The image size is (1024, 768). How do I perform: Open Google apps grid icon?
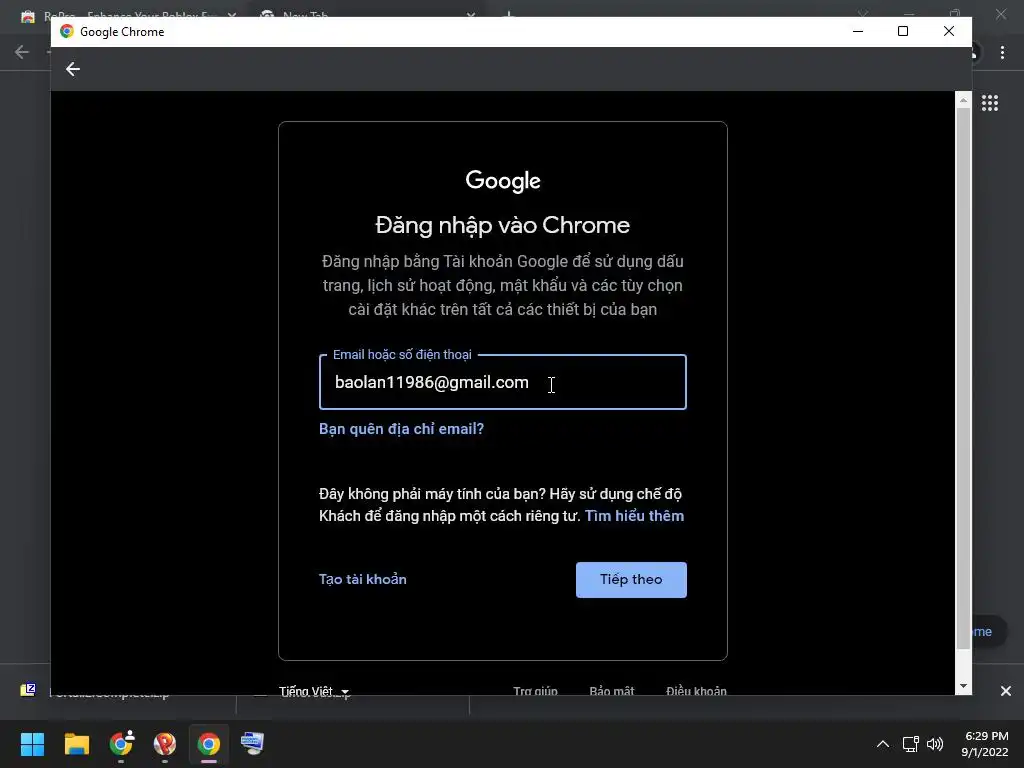point(989,103)
